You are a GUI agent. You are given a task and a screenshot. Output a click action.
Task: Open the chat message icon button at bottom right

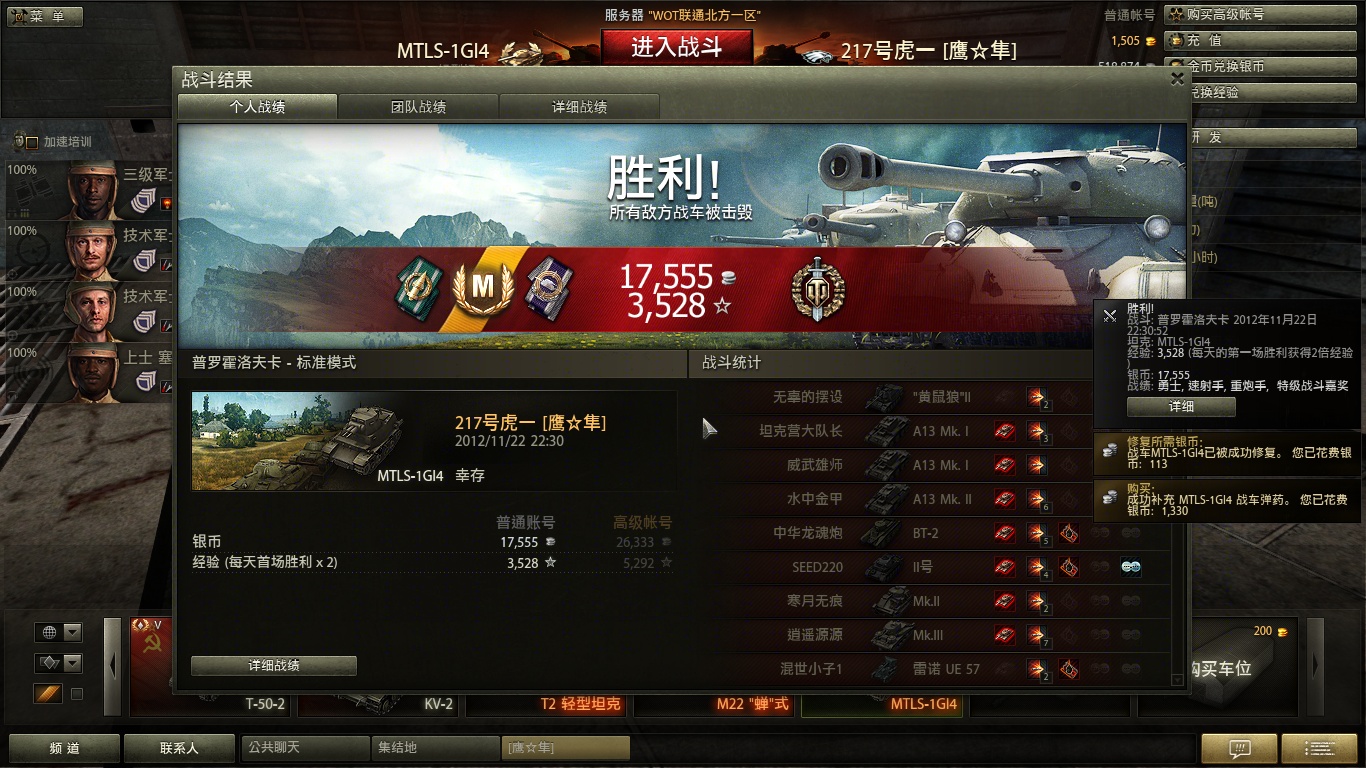(1239, 748)
